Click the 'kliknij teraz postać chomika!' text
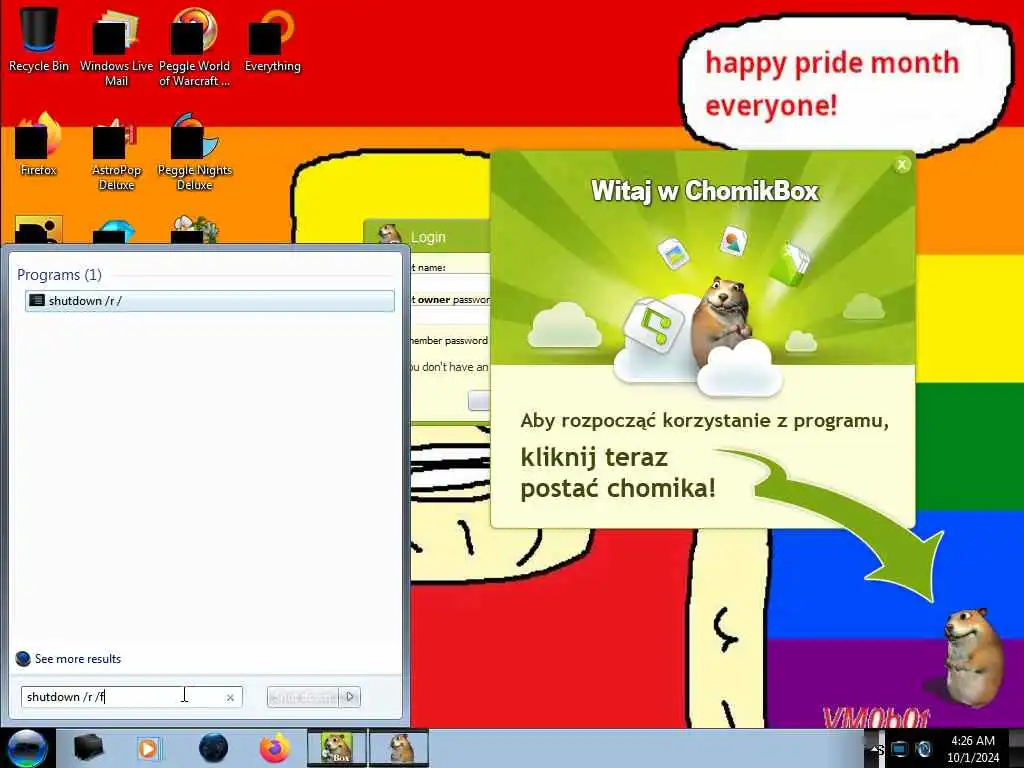Viewport: 1024px width, 768px height. click(x=618, y=473)
